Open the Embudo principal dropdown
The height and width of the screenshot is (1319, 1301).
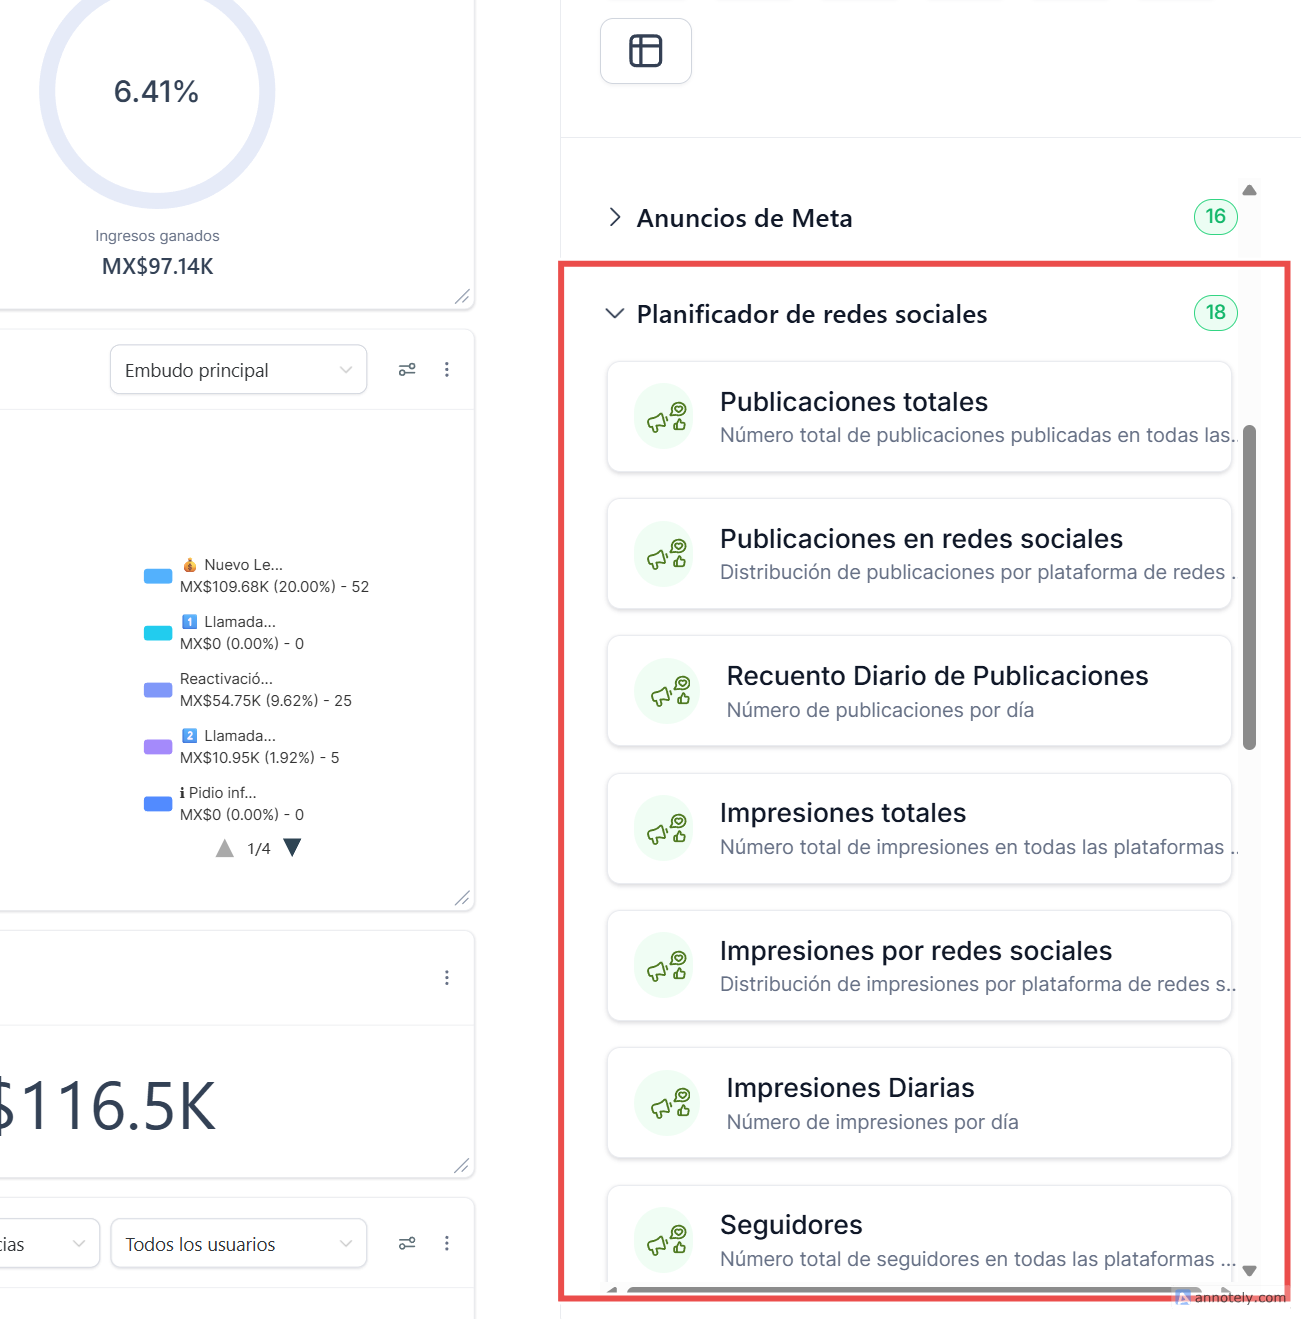click(x=238, y=370)
